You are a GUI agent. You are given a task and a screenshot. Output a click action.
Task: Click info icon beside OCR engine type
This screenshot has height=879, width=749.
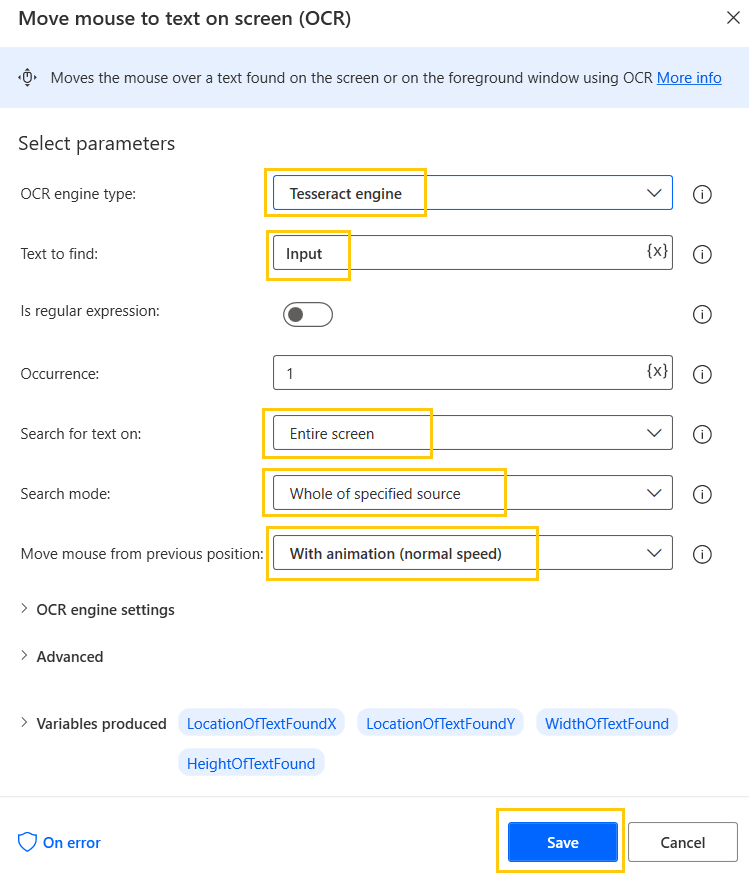702,194
